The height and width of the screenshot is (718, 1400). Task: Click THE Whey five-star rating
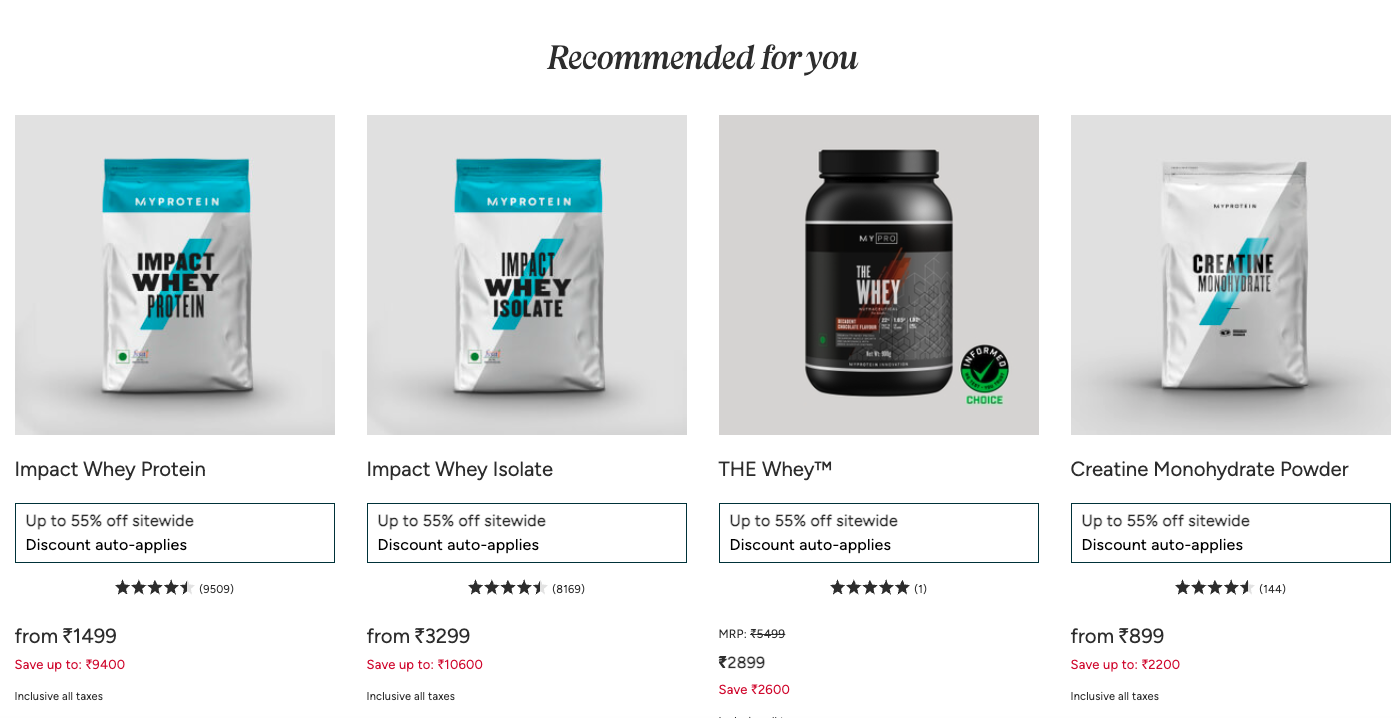(x=870, y=588)
